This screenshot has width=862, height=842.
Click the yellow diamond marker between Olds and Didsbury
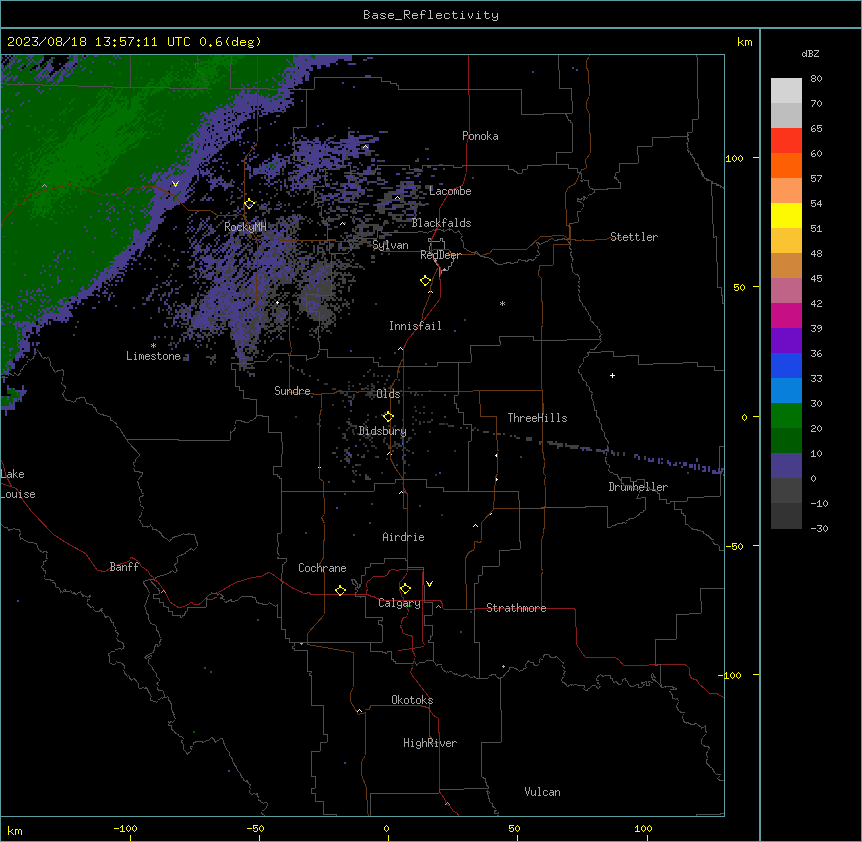pyautogui.click(x=388, y=417)
